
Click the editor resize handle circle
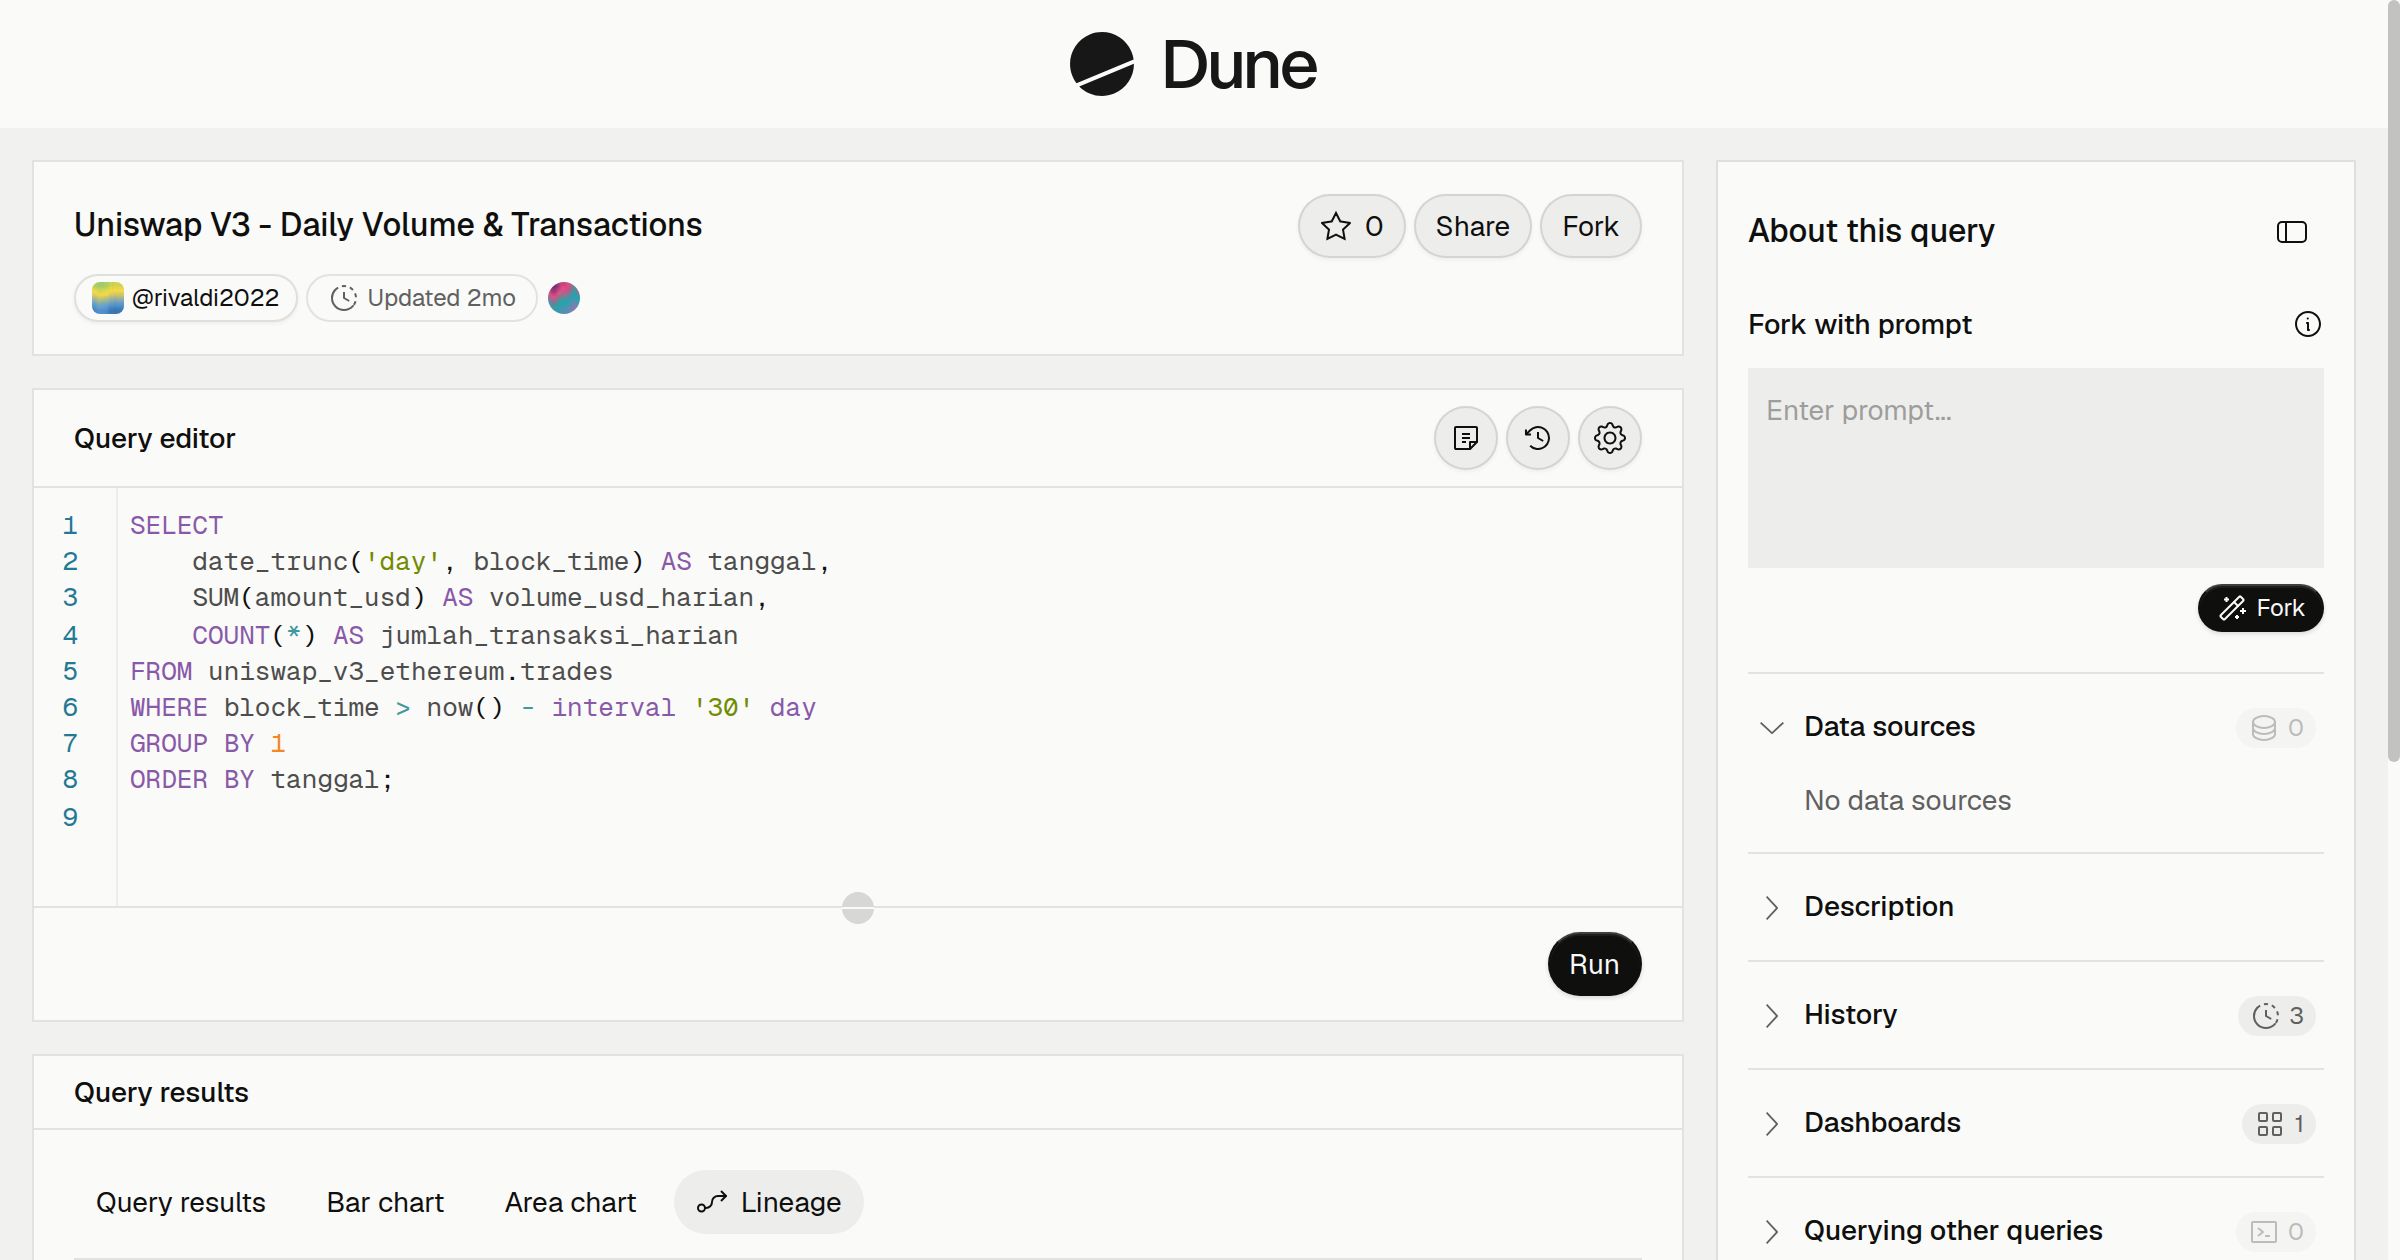(858, 908)
